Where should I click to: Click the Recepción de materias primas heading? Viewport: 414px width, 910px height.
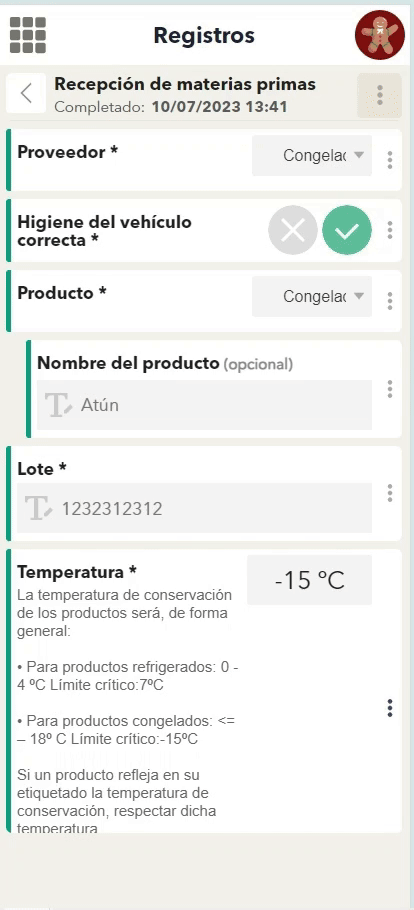point(185,84)
